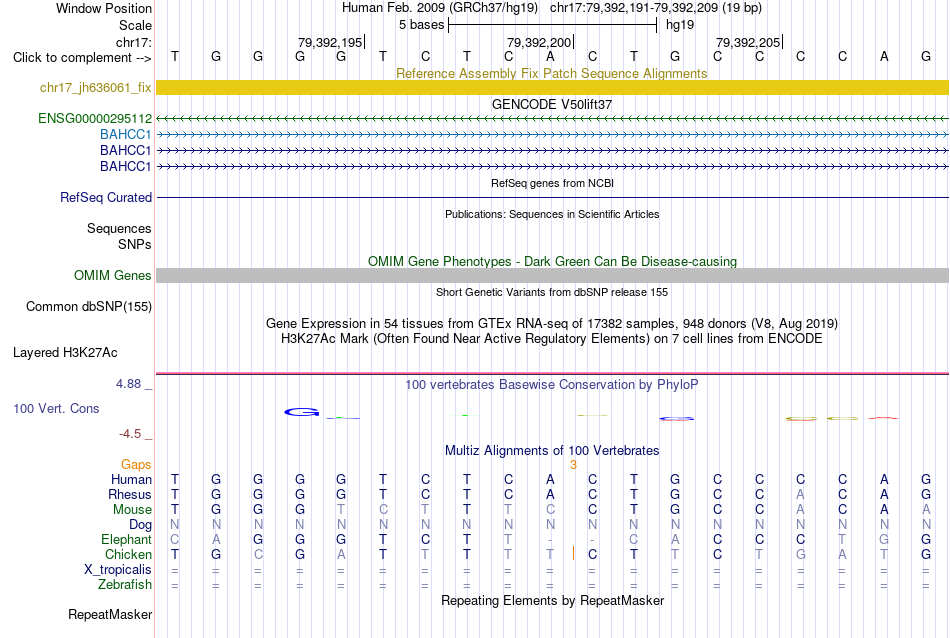Click the RefSeq Curated intron line

point(553,198)
